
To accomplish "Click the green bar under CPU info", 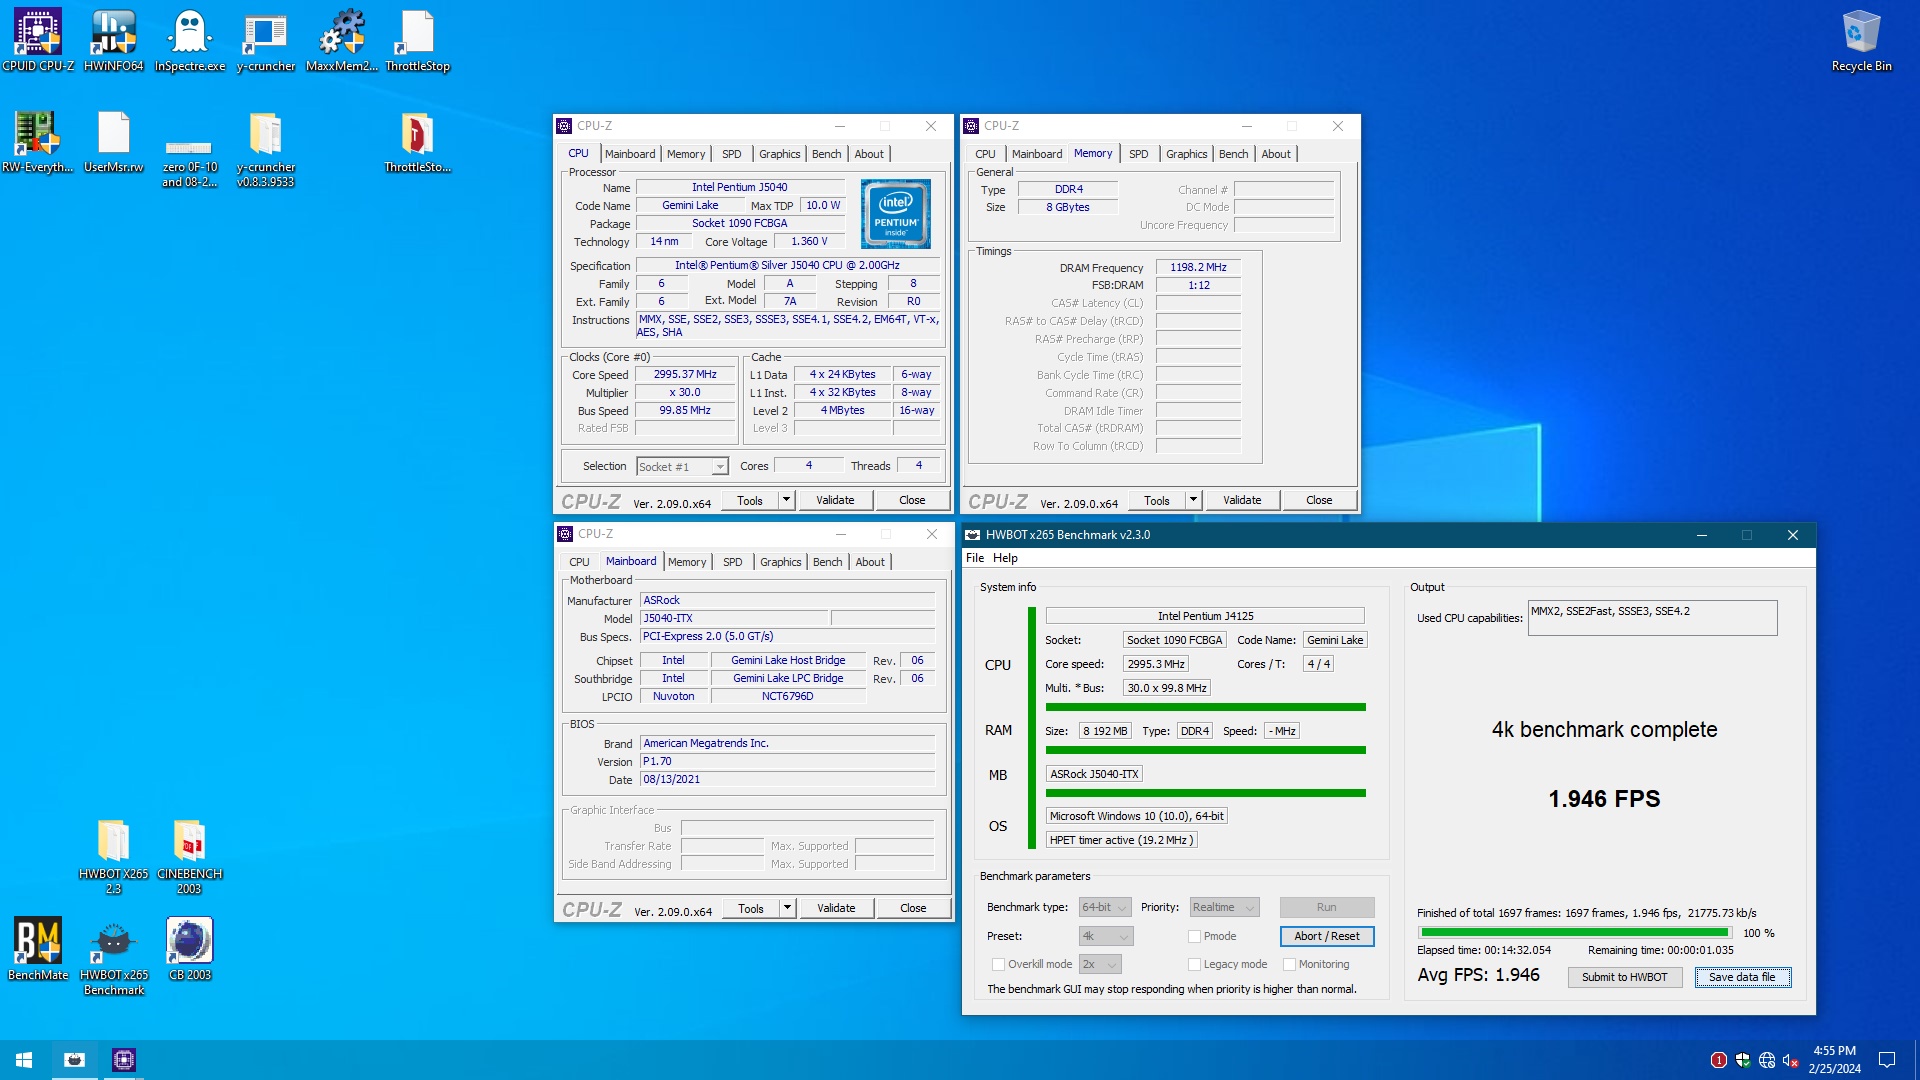I will click(1206, 707).
